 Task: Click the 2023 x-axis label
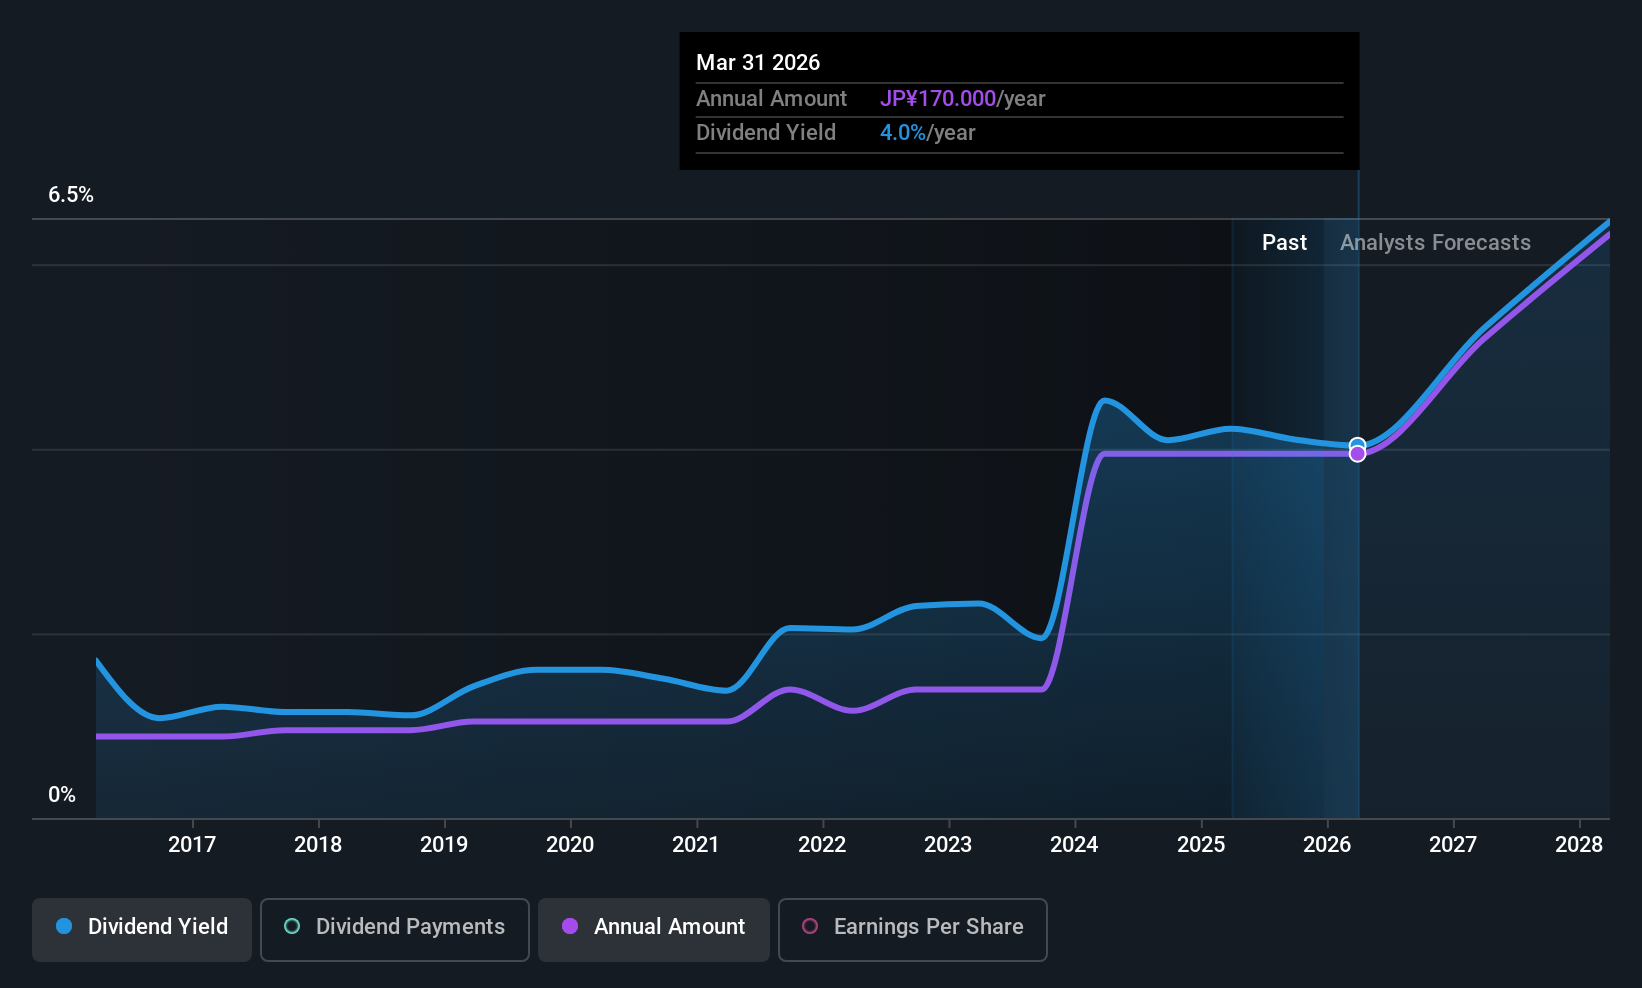[x=948, y=845]
